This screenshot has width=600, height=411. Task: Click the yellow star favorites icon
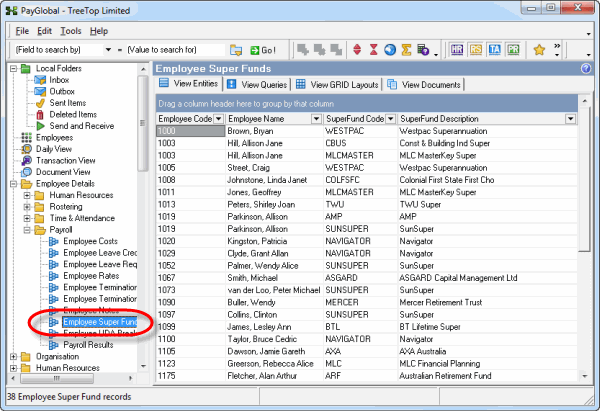(x=539, y=49)
